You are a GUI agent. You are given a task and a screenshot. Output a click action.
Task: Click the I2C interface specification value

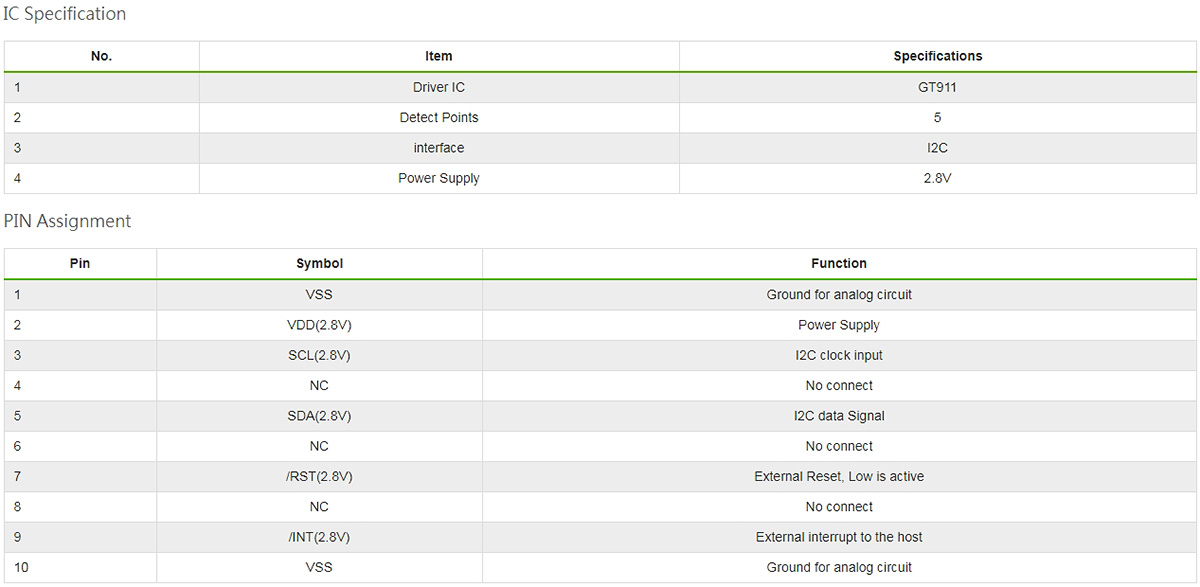click(x=937, y=148)
